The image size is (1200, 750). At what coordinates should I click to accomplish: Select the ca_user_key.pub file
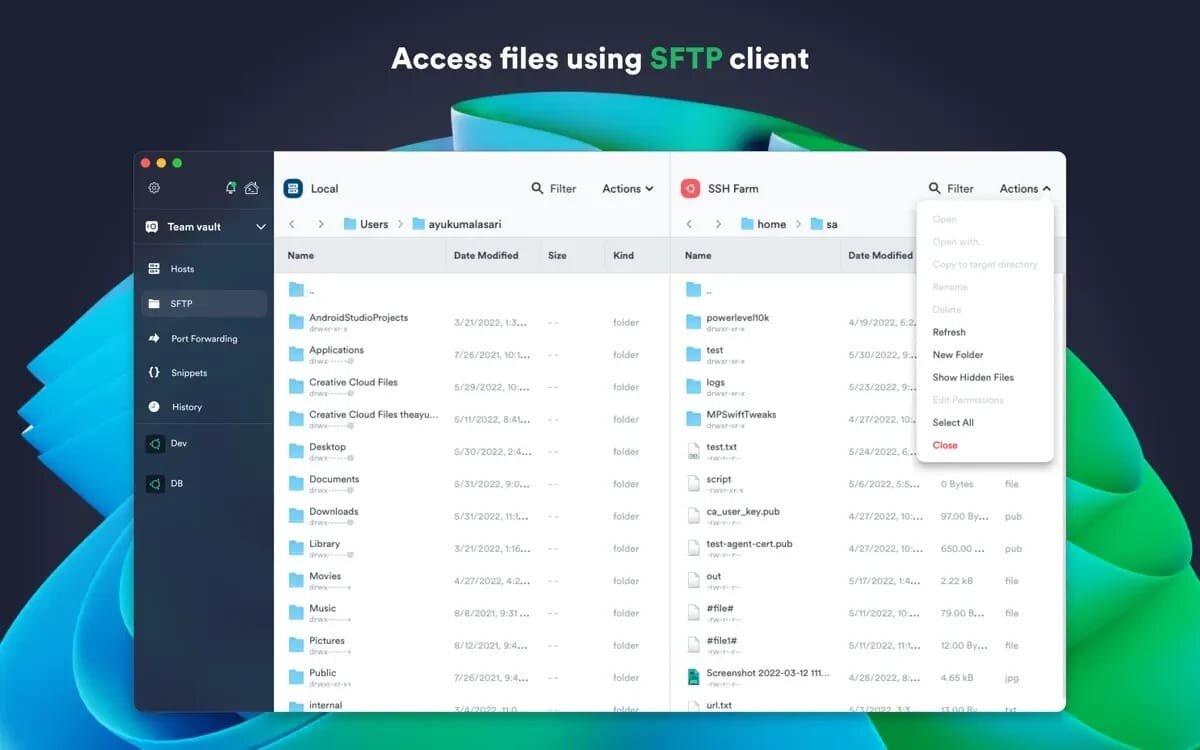(x=742, y=512)
